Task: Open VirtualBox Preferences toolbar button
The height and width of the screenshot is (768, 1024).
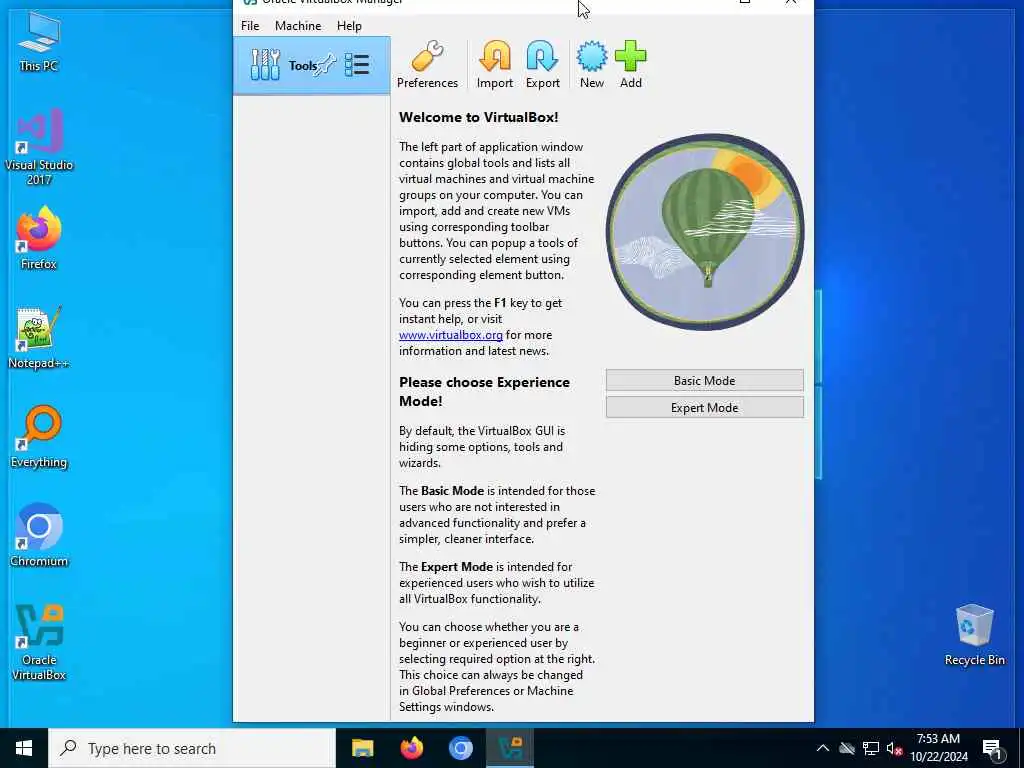Action: point(427,65)
